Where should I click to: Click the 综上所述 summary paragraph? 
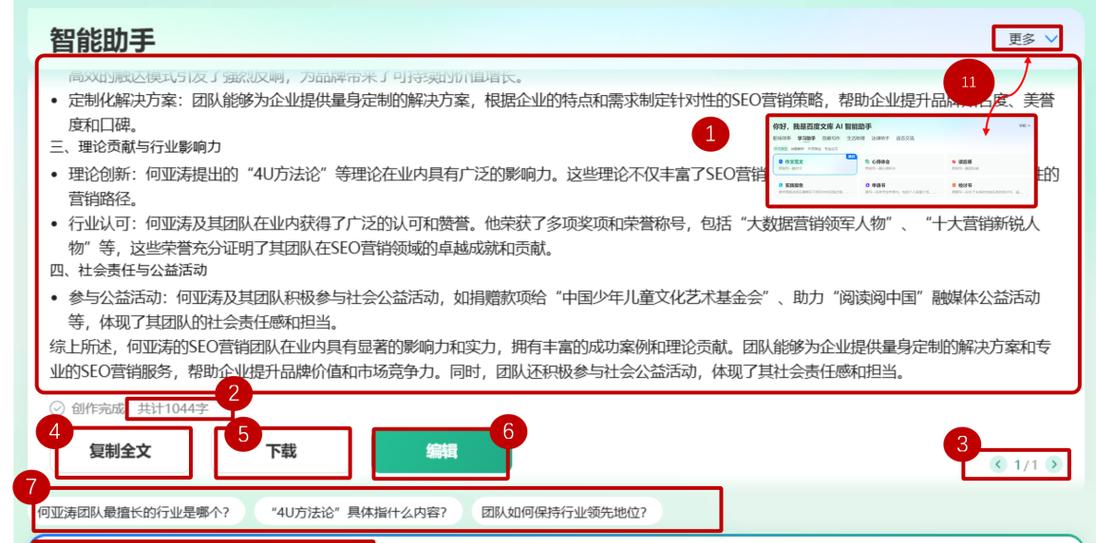pos(551,359)
